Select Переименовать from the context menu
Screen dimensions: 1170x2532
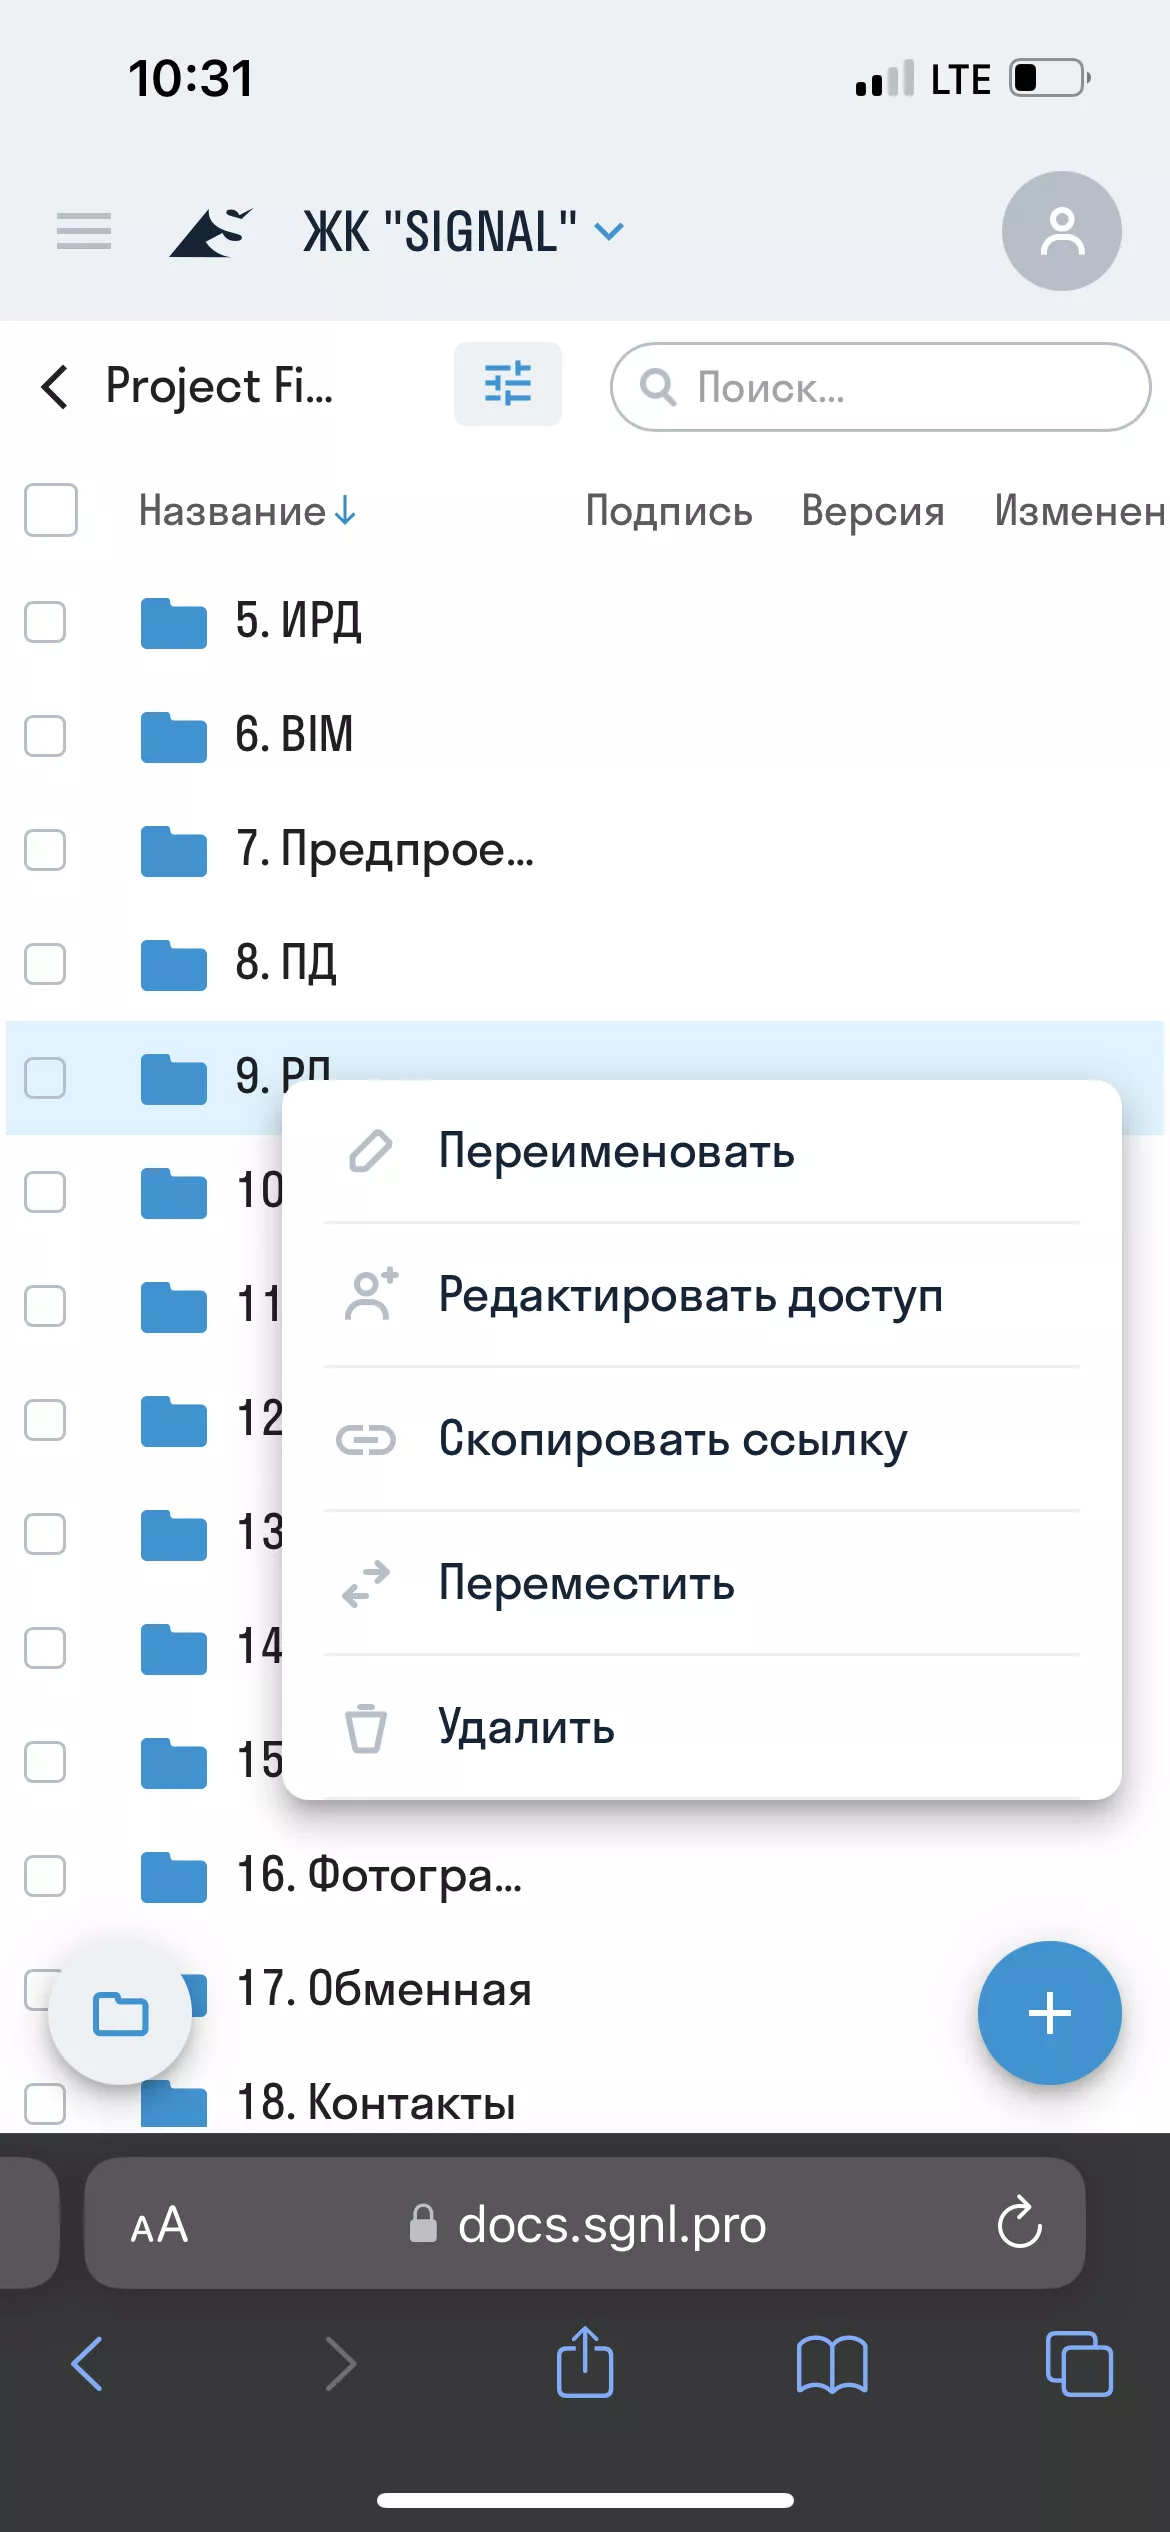[x=615, y=1152]
